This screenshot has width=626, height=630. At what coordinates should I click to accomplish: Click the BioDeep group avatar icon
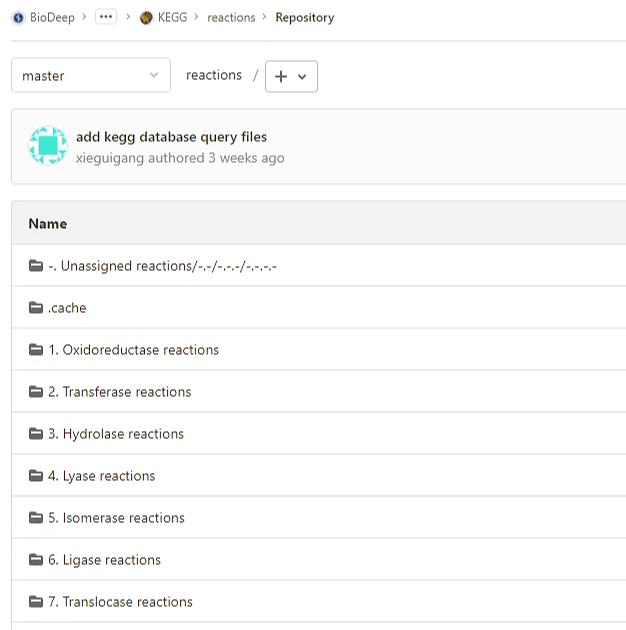(18, 18)
